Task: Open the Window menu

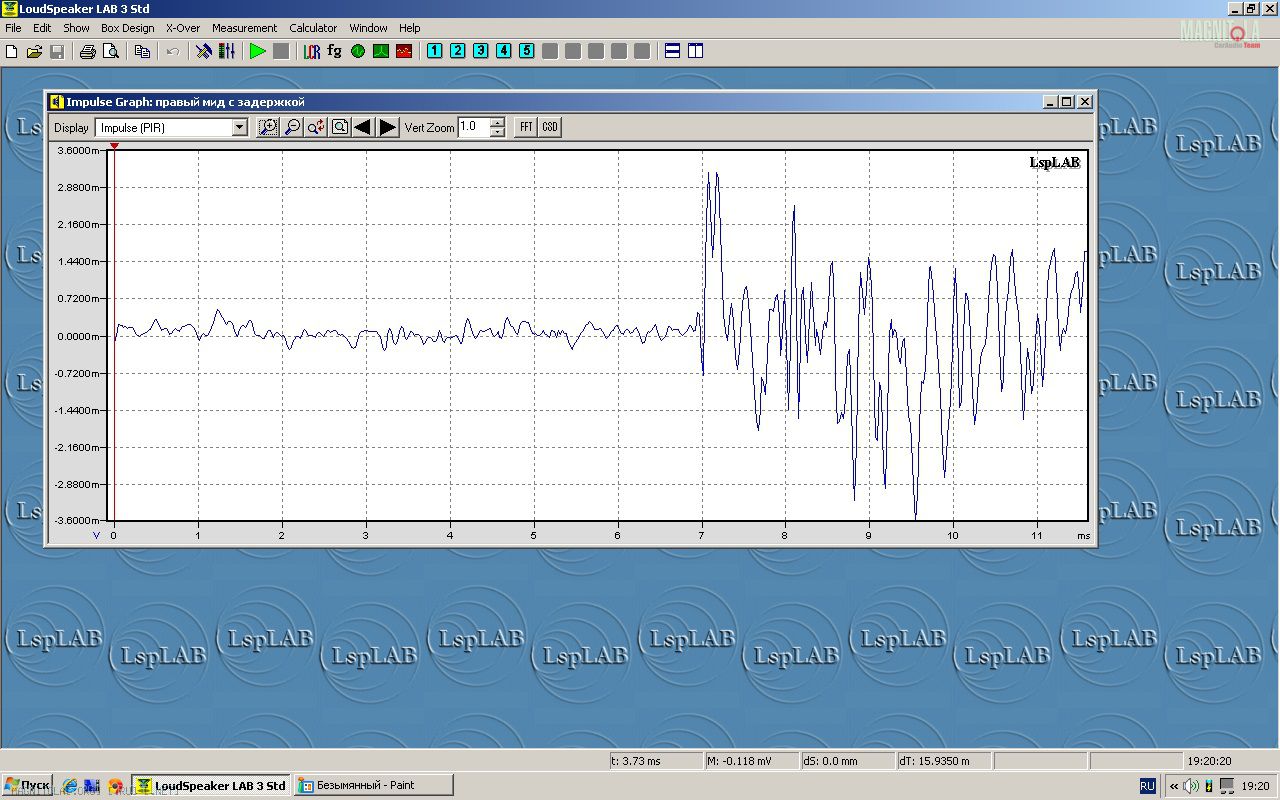Action: click(x=369, y=28)
